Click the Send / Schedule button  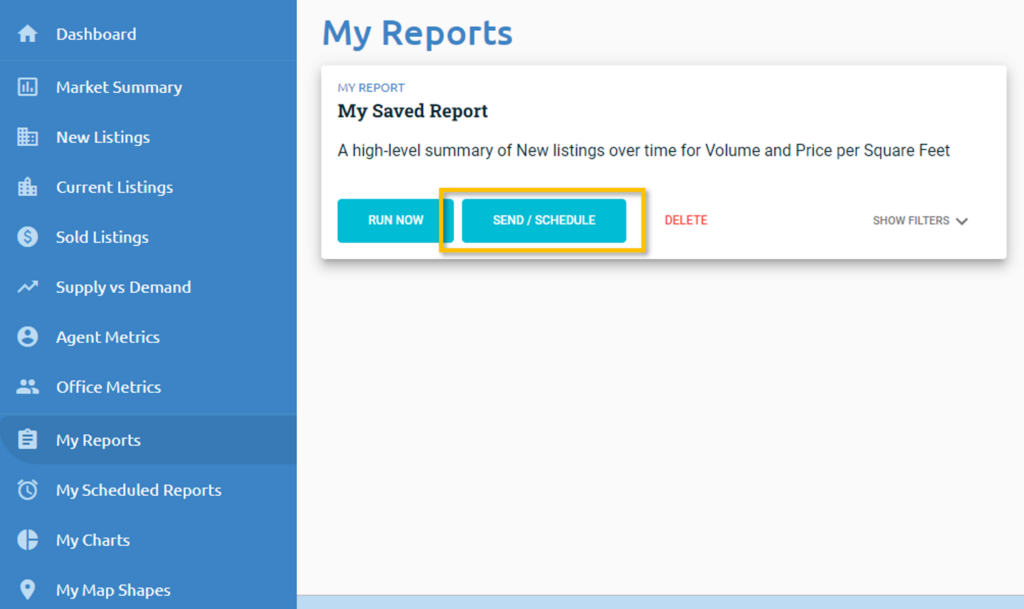coord(544,220)
